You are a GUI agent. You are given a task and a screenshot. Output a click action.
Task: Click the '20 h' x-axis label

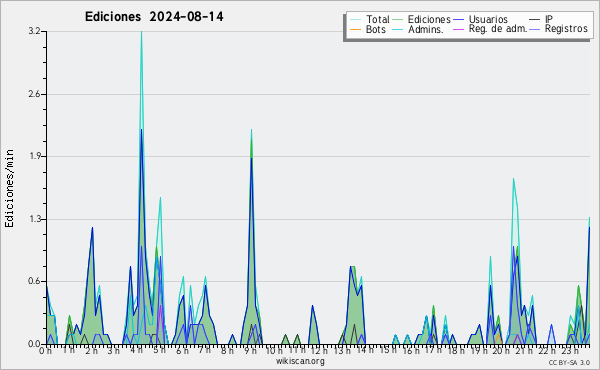point(501,351)
